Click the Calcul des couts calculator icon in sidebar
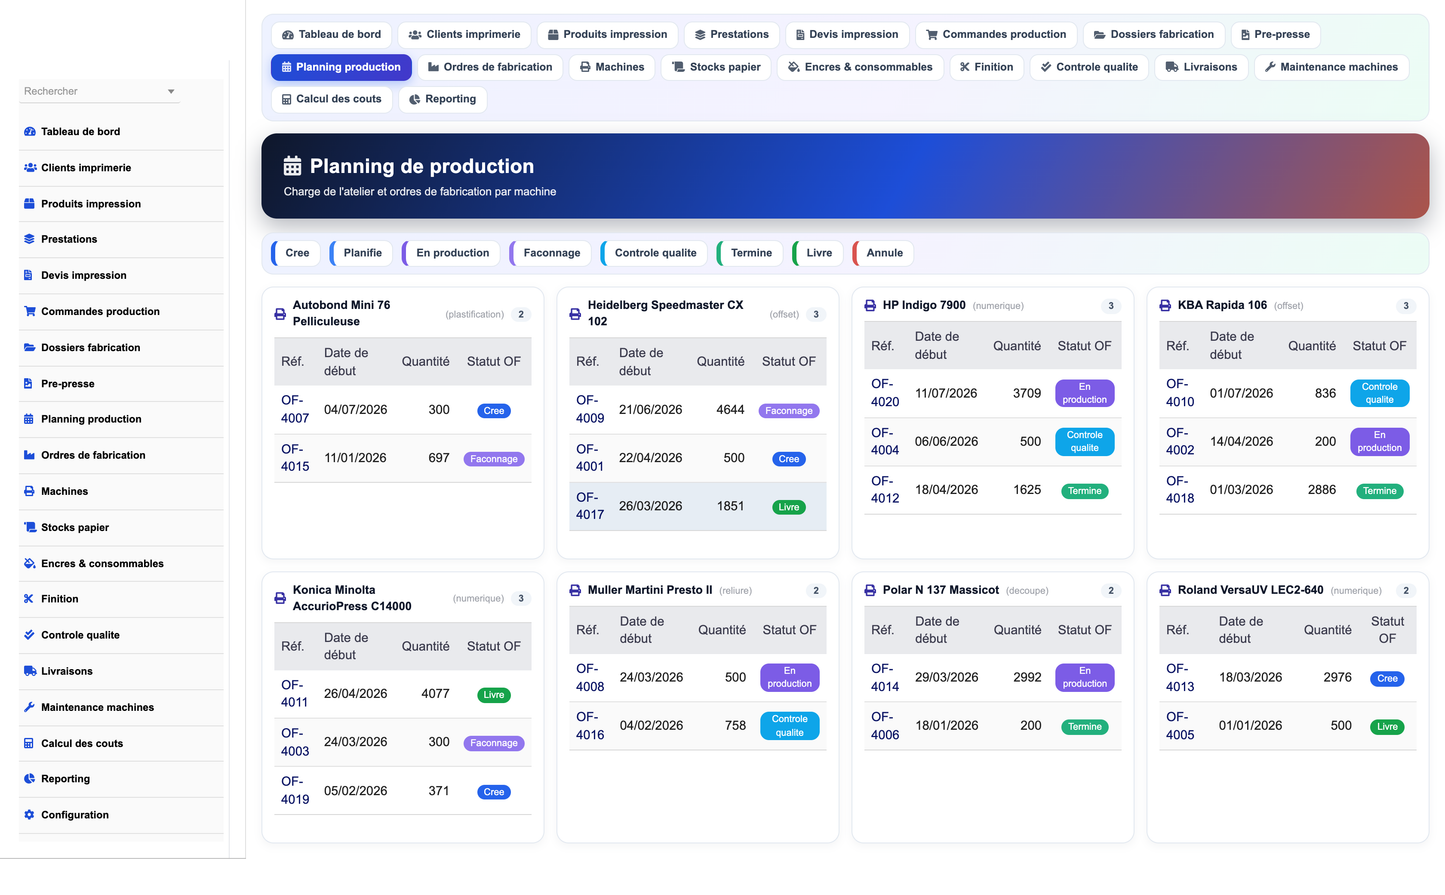 click(29, 744)
